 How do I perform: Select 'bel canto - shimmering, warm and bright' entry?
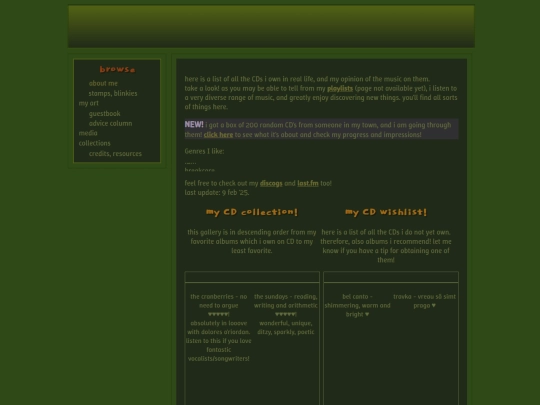(x=357, y=305)
